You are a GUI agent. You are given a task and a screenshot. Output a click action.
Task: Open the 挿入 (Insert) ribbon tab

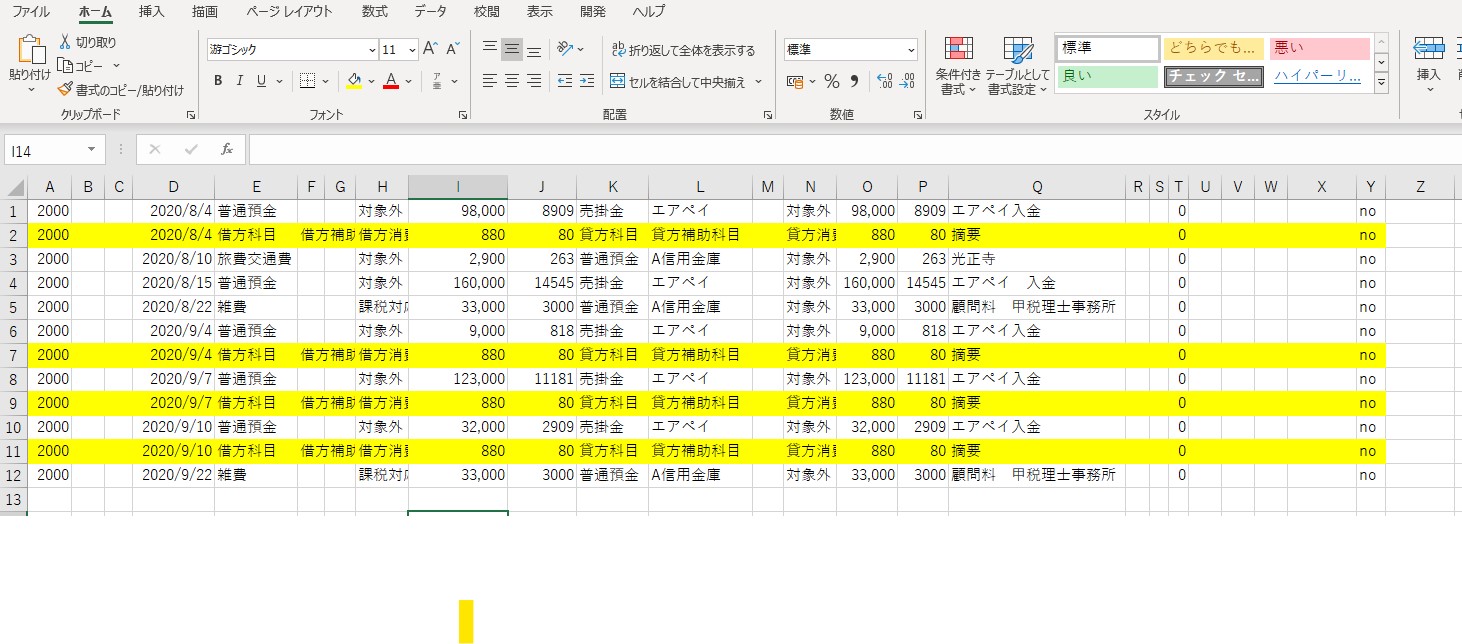click(x=152, y=12)
